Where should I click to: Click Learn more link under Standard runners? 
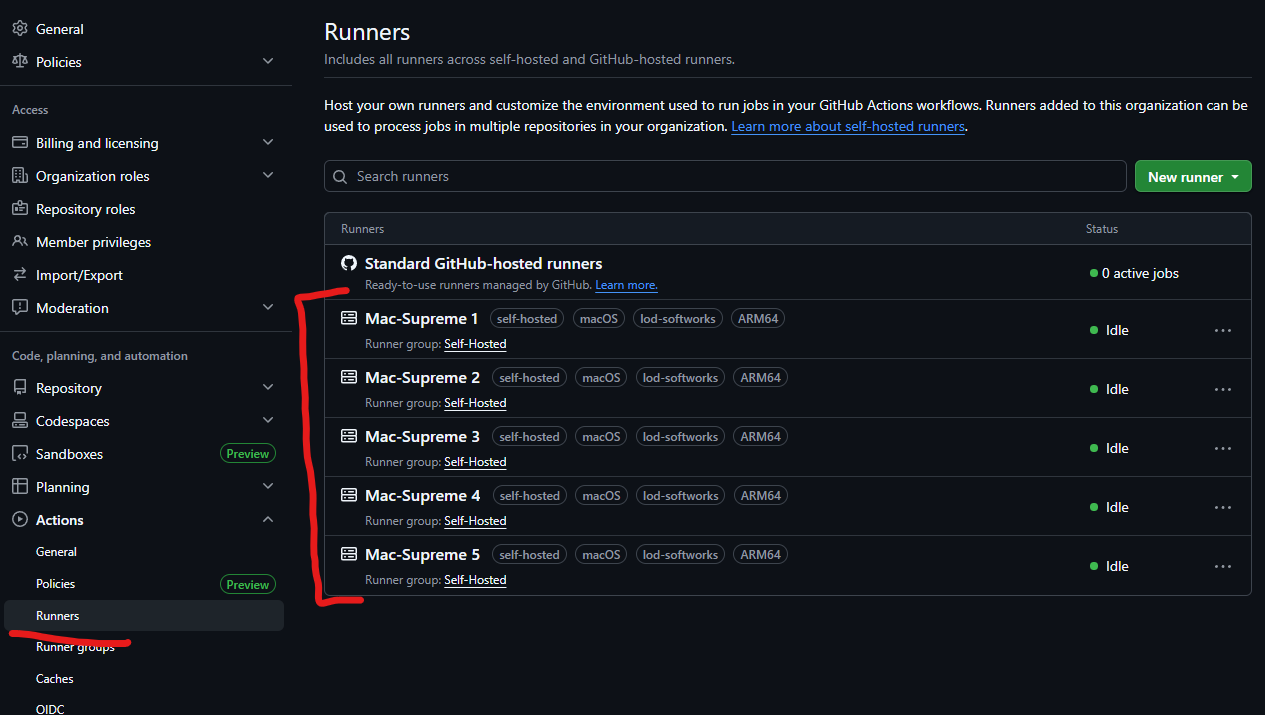[626, 285]
